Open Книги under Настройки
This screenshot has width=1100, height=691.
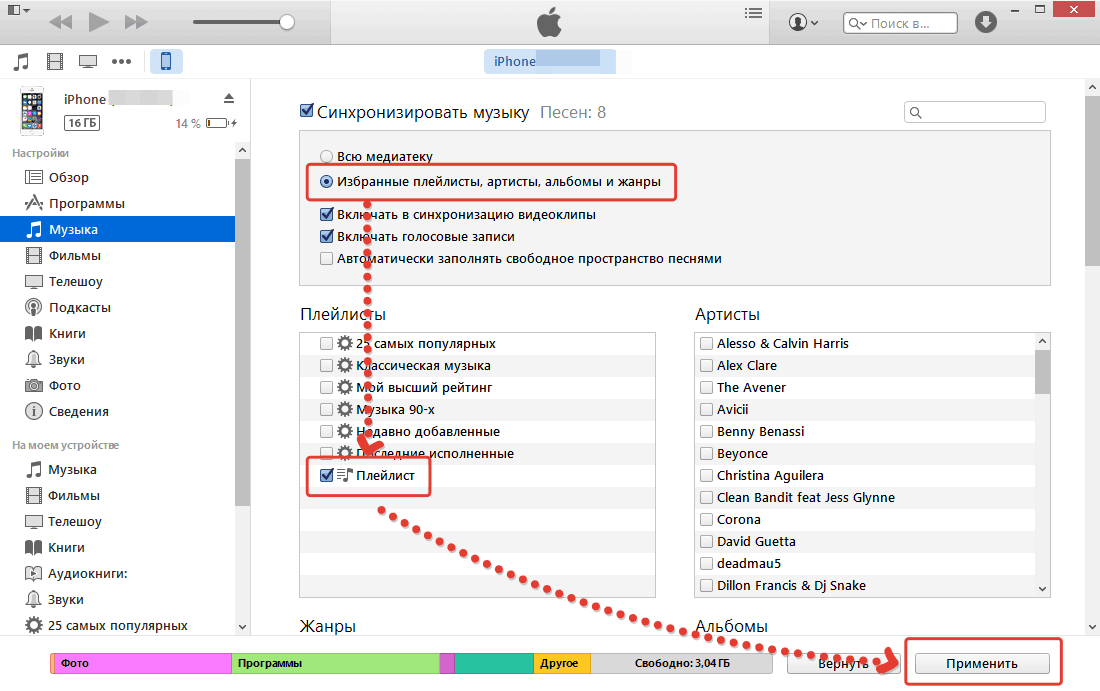click(67, 333)
